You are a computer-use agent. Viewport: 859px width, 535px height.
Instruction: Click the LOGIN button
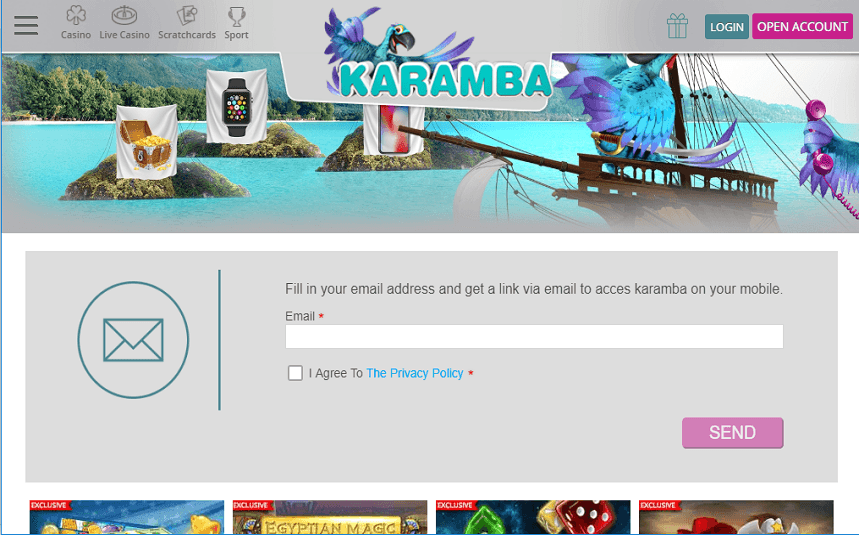coord(726,26)
